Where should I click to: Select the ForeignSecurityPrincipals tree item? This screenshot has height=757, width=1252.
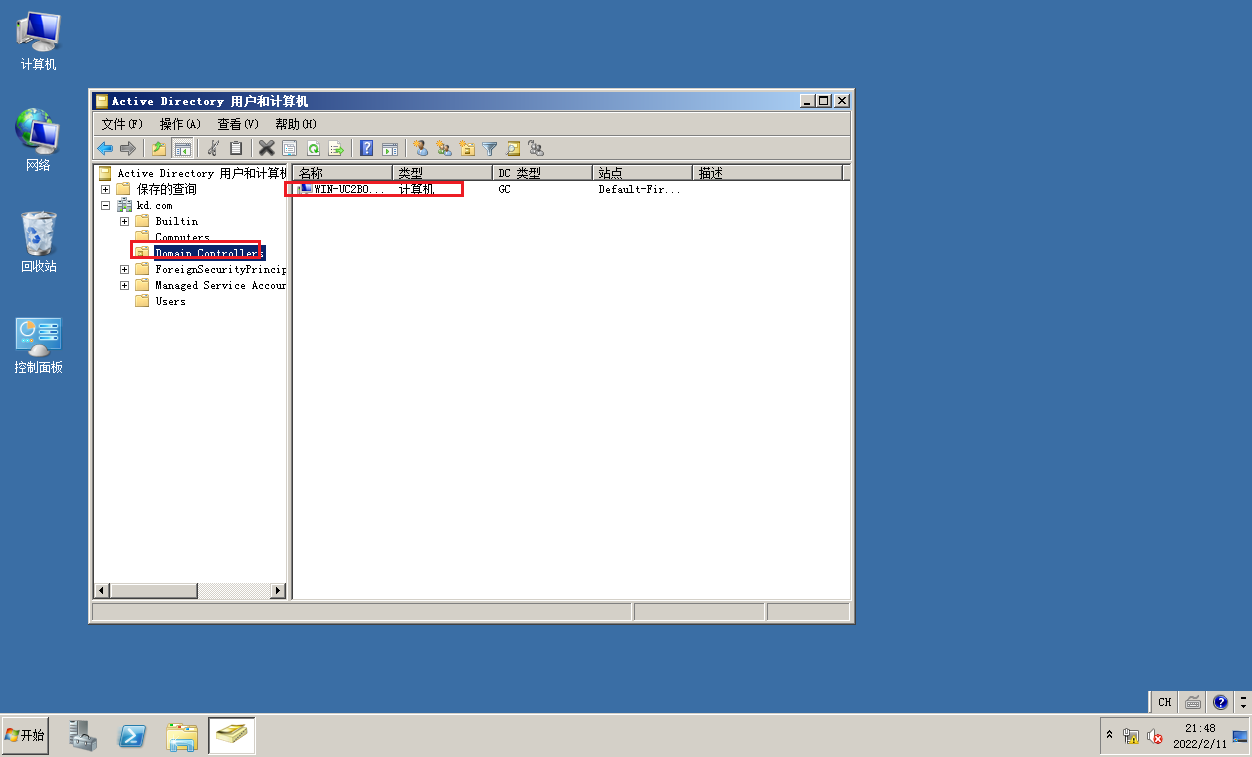[x=220, y=269]
